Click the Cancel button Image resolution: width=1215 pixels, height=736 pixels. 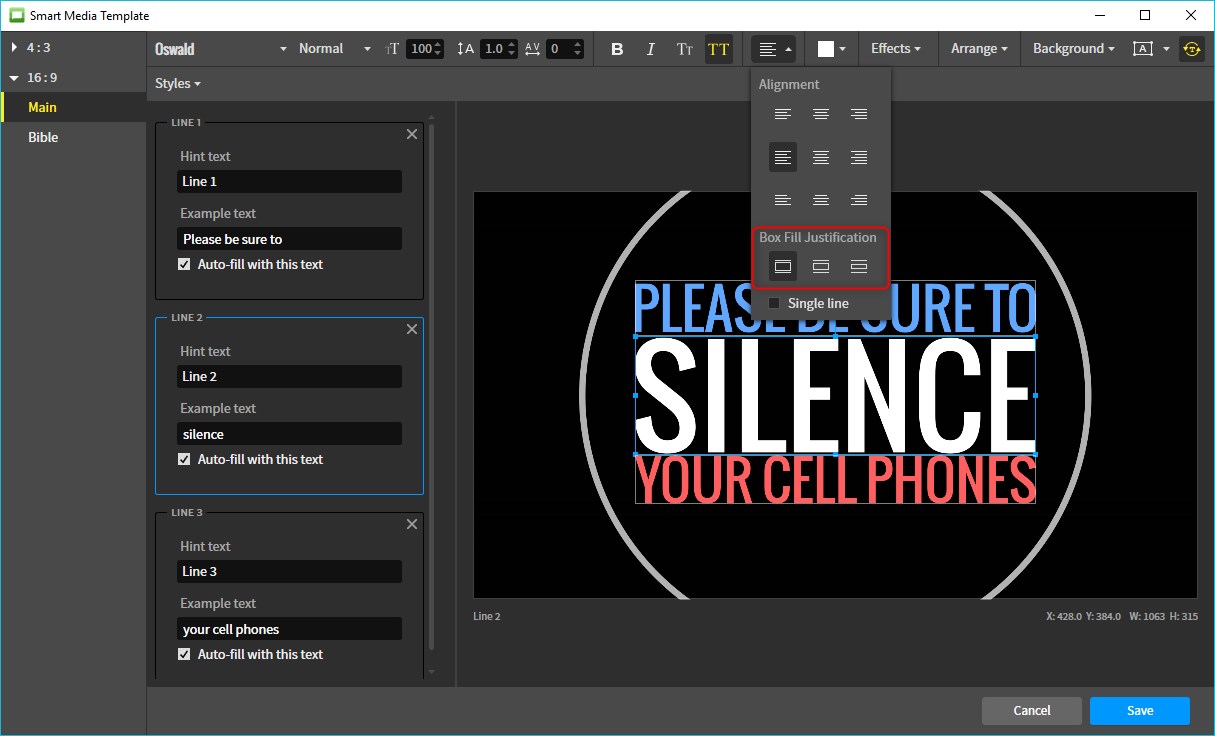click(x=1032, y=711)
